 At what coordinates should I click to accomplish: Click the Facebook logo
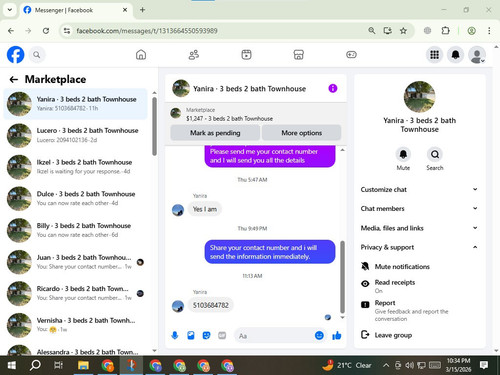click(16, 55)
